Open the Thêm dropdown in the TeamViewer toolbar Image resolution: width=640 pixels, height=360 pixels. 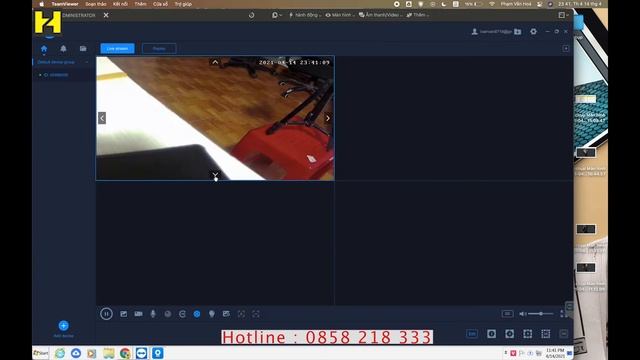click(x=417, y=15)
